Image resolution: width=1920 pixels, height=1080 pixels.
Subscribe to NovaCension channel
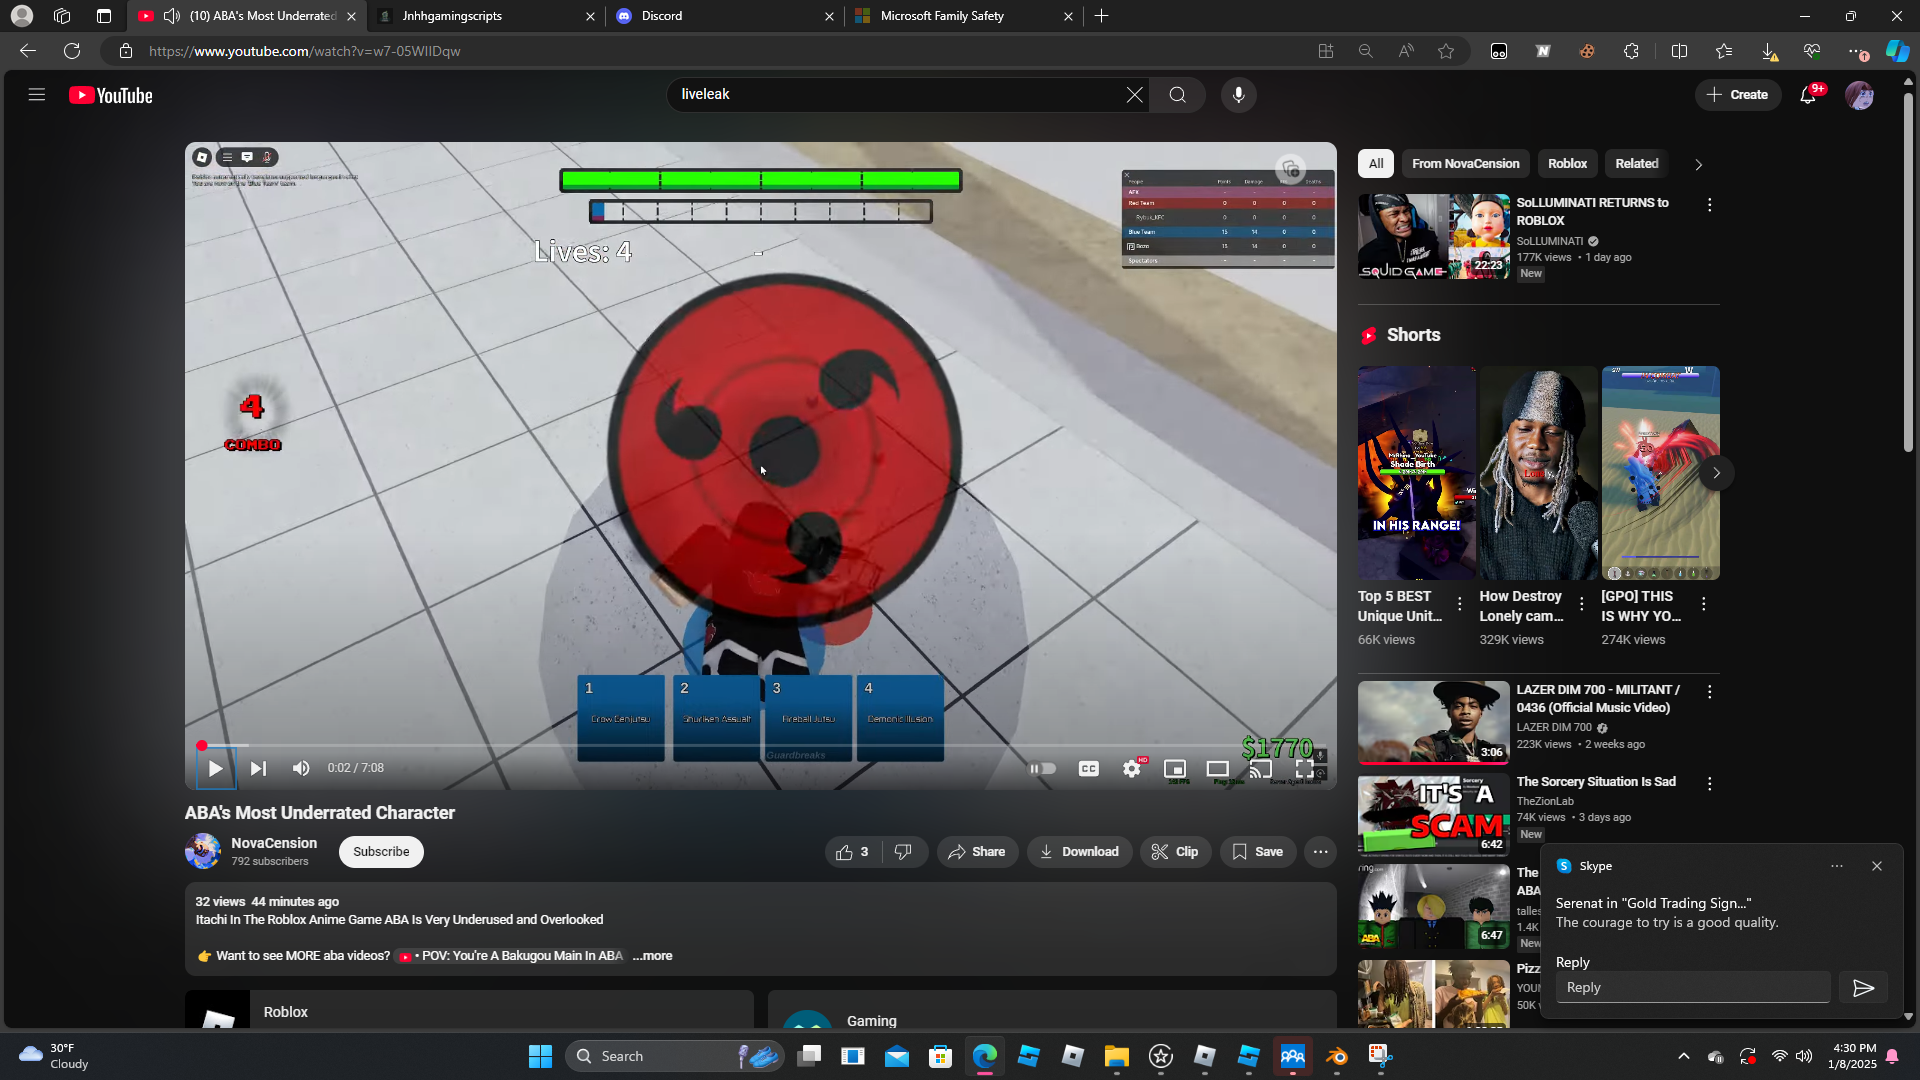point(381,852)
